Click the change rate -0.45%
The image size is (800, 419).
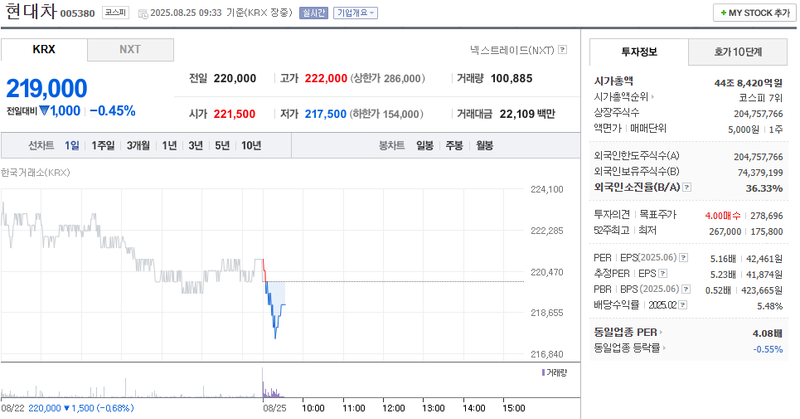(113, 111)
